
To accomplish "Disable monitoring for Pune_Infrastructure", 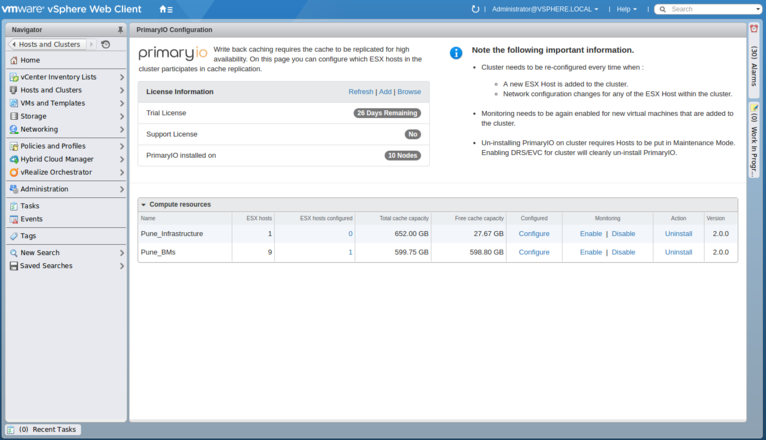I will [x=623, y=234].
